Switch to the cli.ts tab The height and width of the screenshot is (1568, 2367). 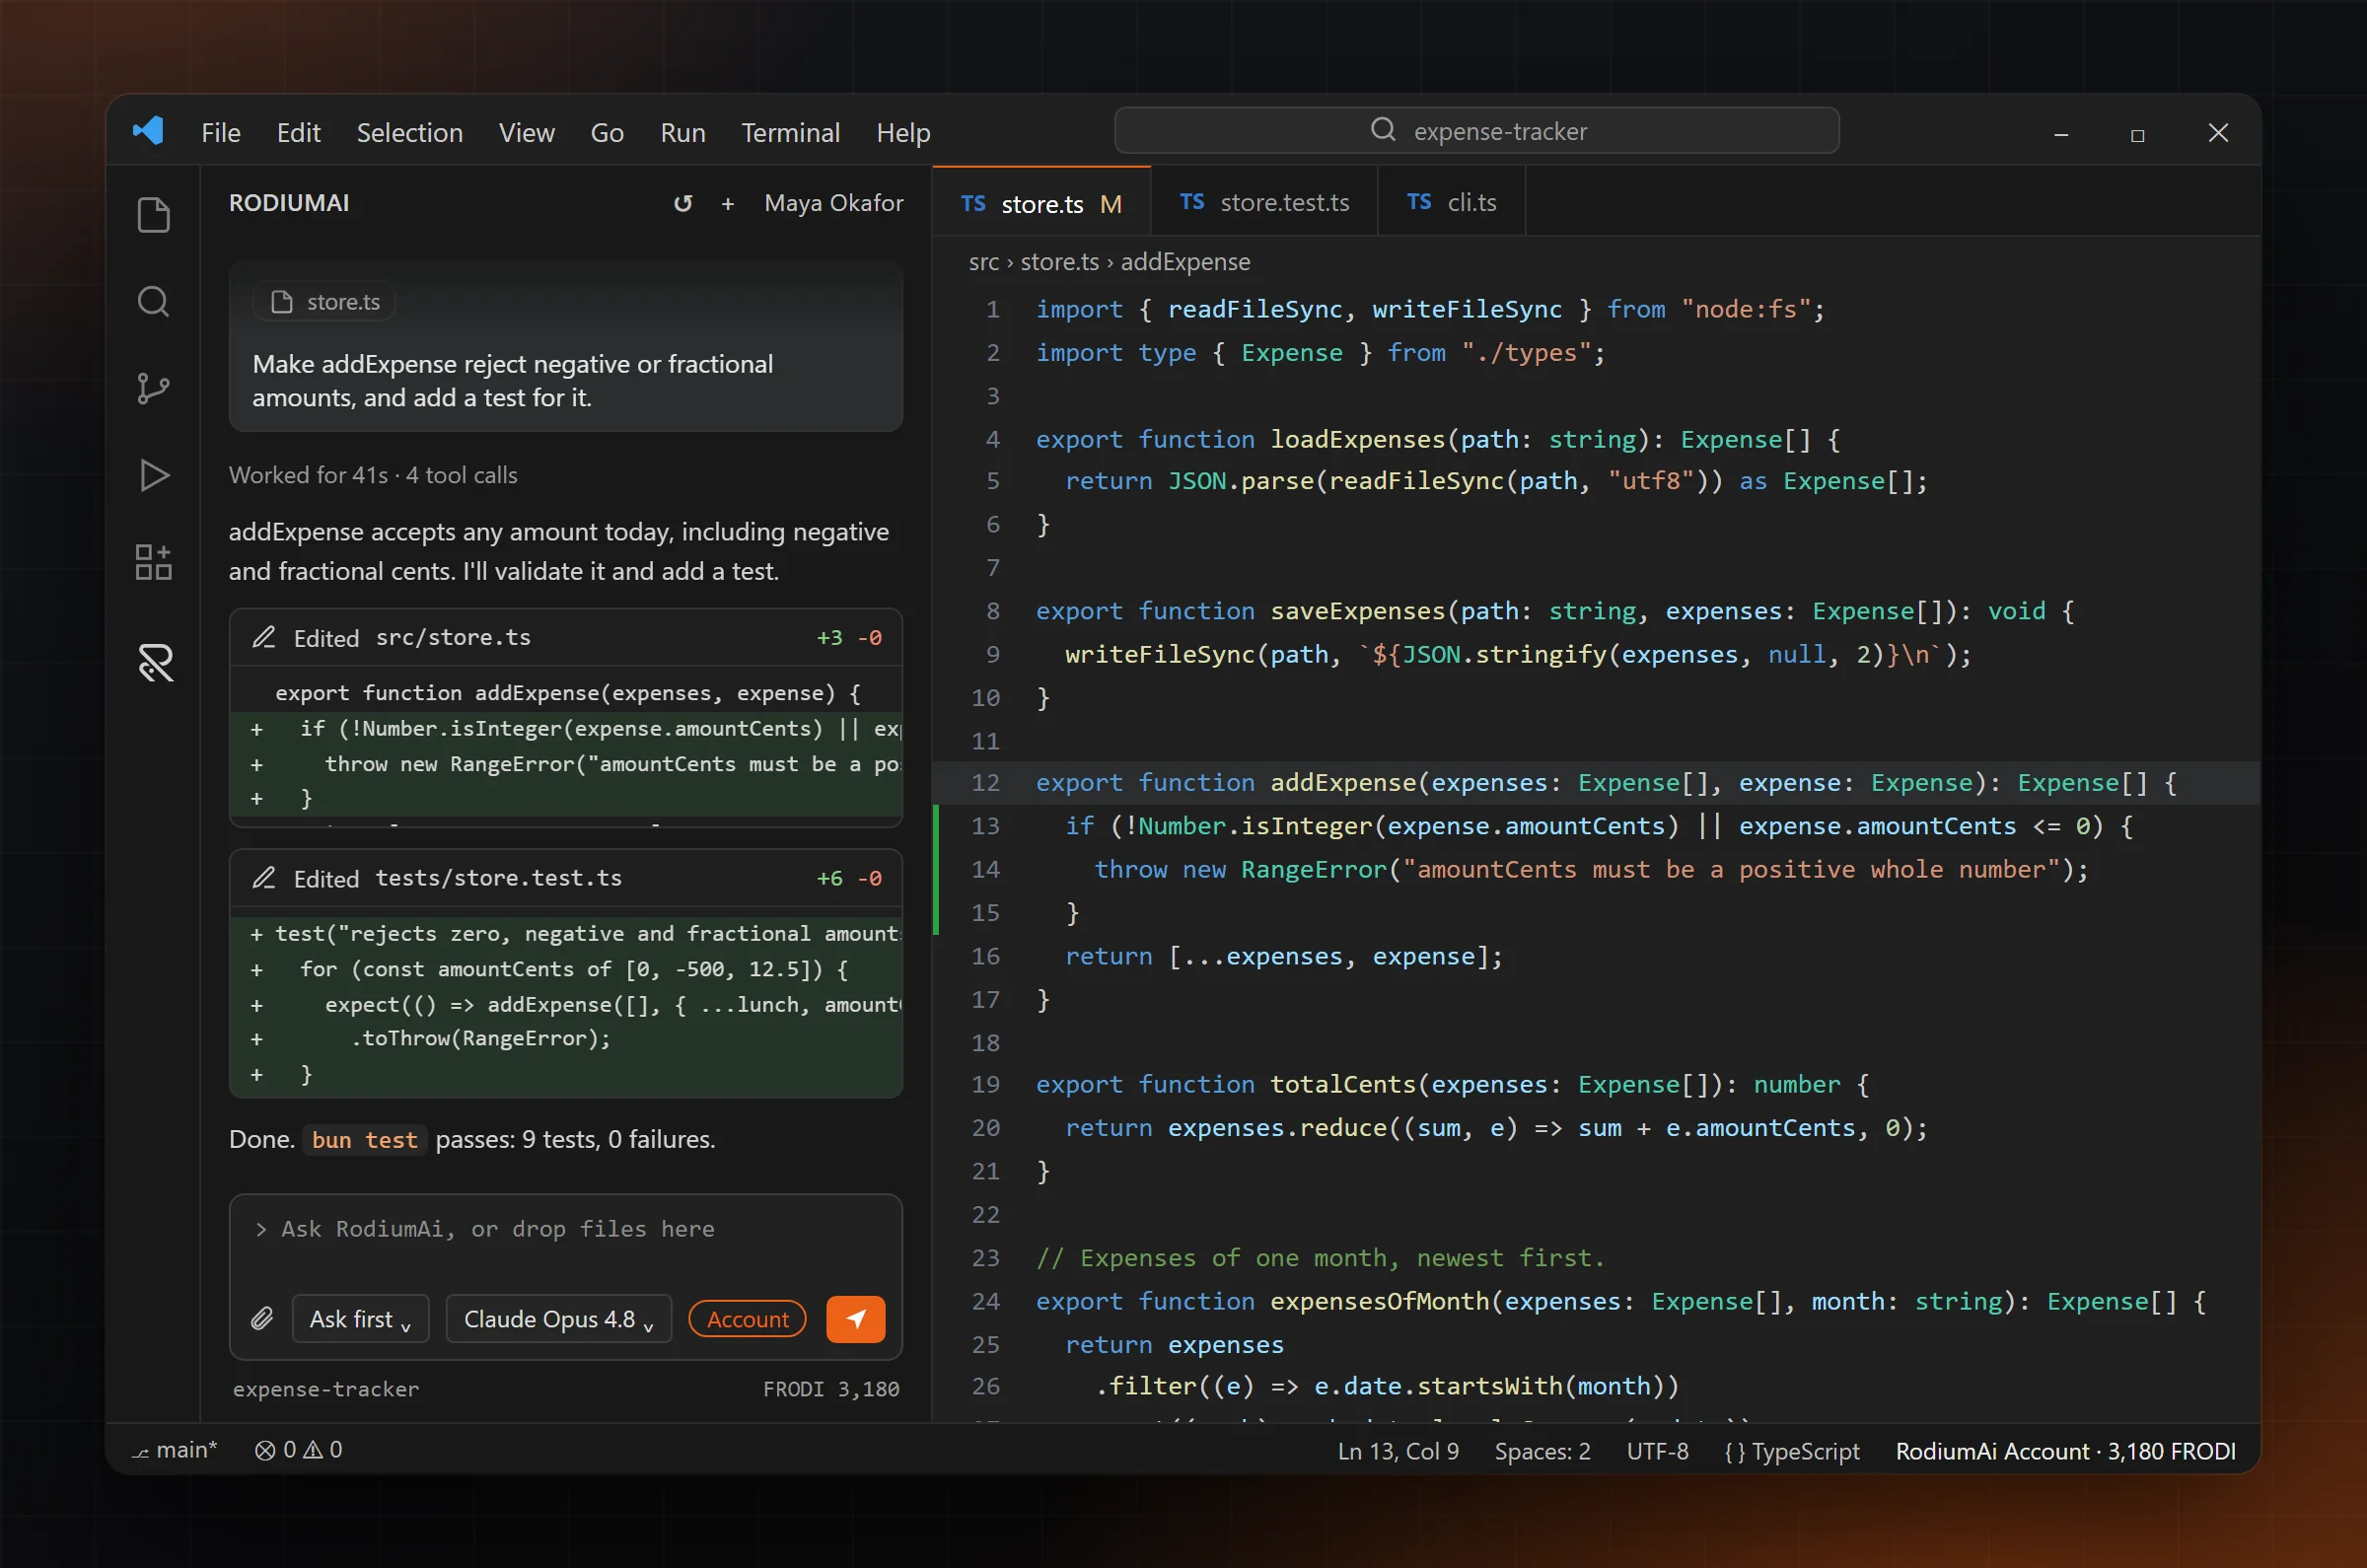point(1452,203)
